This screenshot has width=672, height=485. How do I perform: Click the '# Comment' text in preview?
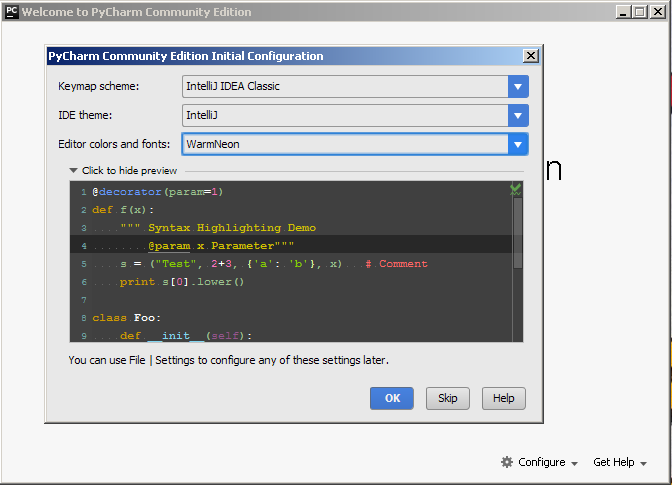coord(396,264)
